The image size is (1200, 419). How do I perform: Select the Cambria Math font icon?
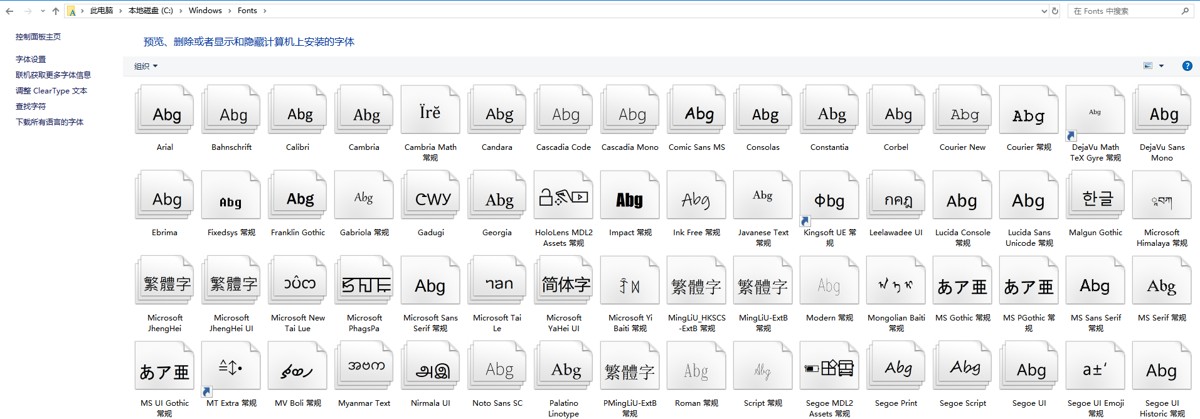point(430,110)
